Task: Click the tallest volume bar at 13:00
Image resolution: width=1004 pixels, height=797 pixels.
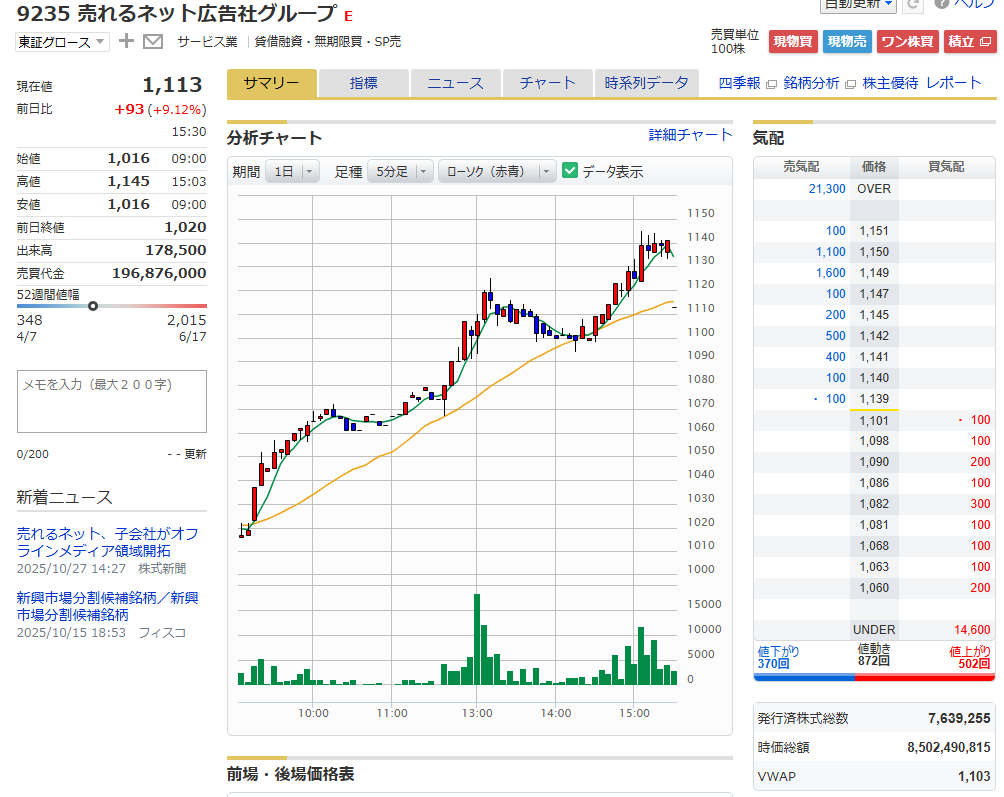Action: [x=477, y=640]
